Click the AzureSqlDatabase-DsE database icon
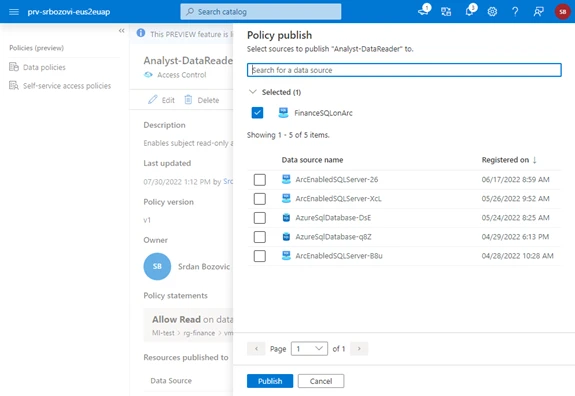The width and height of the screenshot is (575, 396). [286, 217]
